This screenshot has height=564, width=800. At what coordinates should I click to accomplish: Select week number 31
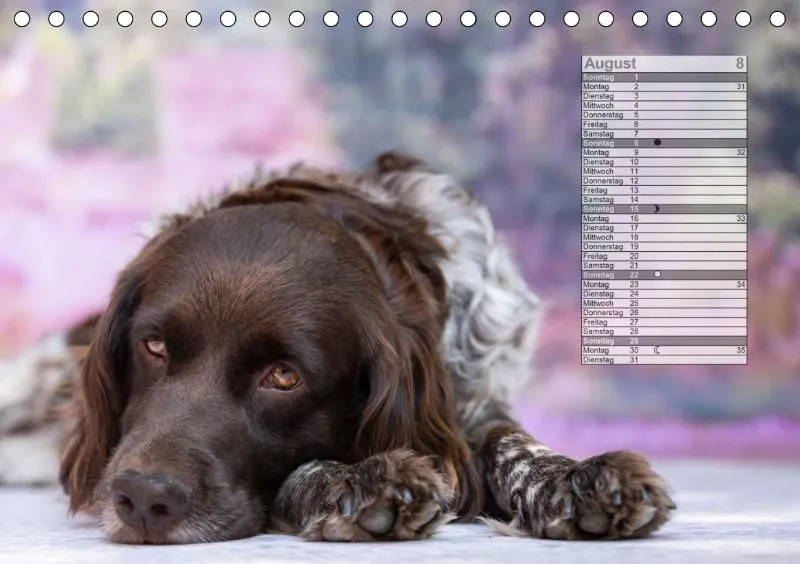pos(741,87)
